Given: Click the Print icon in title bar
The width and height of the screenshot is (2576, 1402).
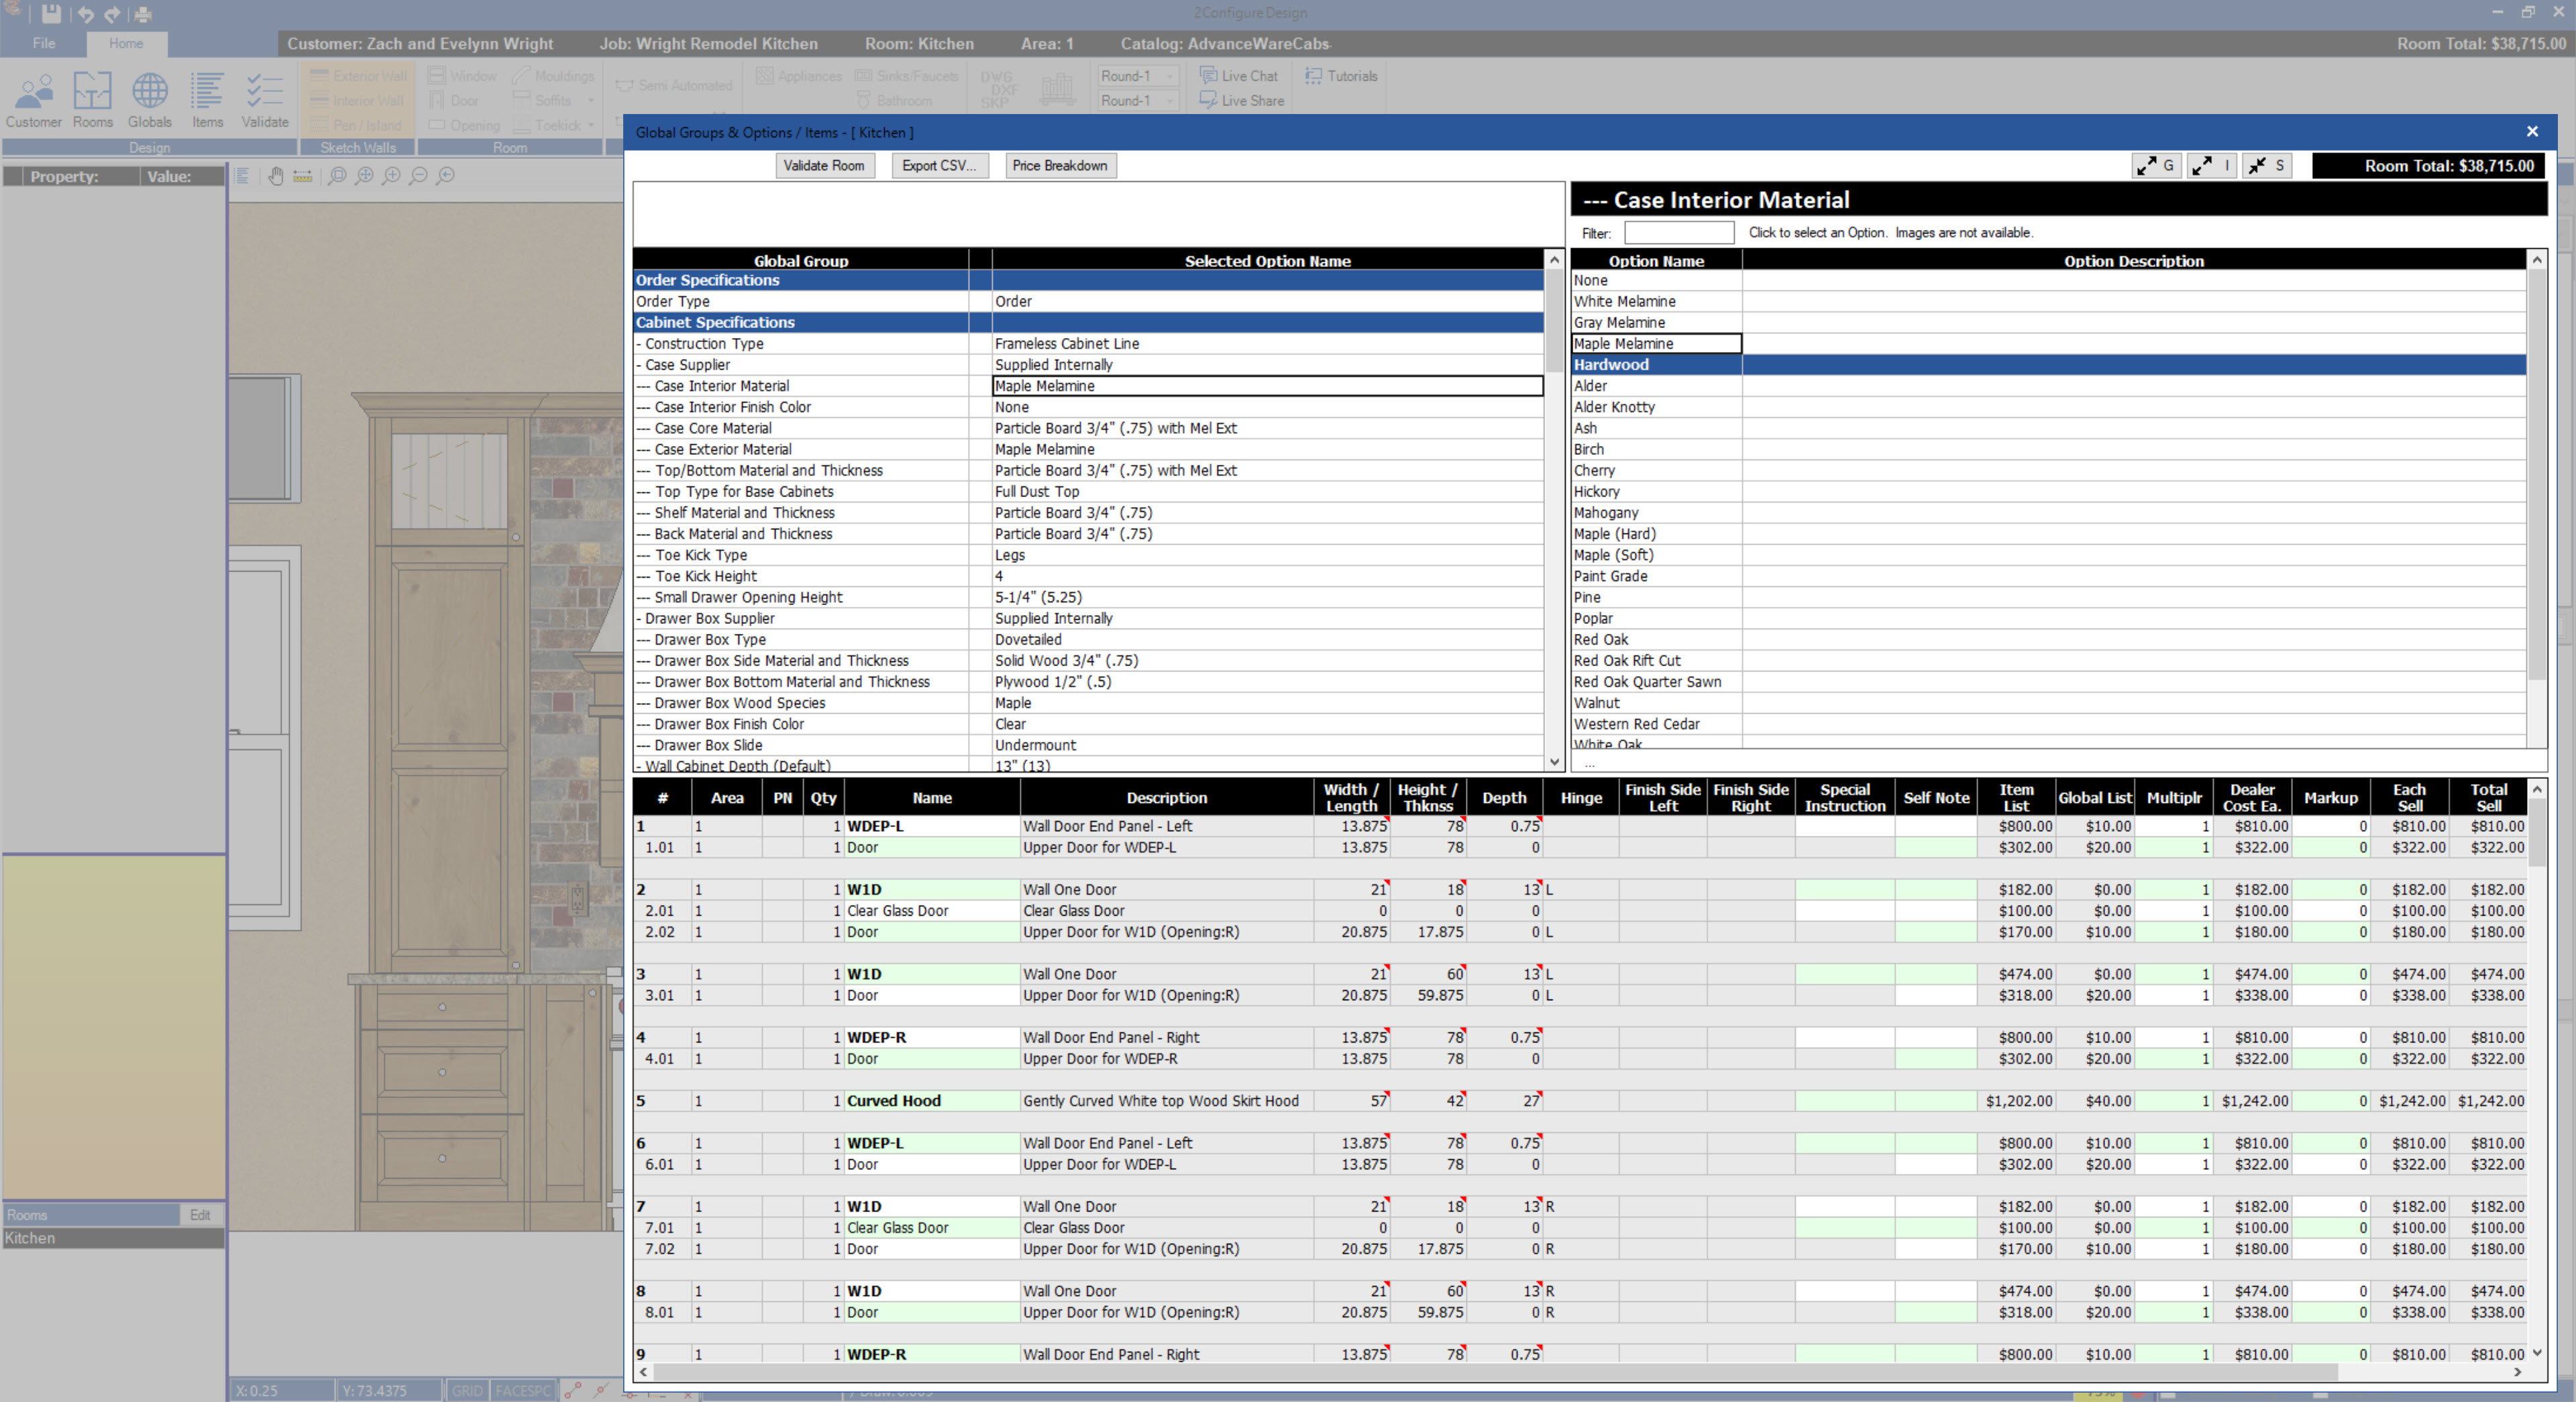Looking at the screenshot, I should click(143, 14).
